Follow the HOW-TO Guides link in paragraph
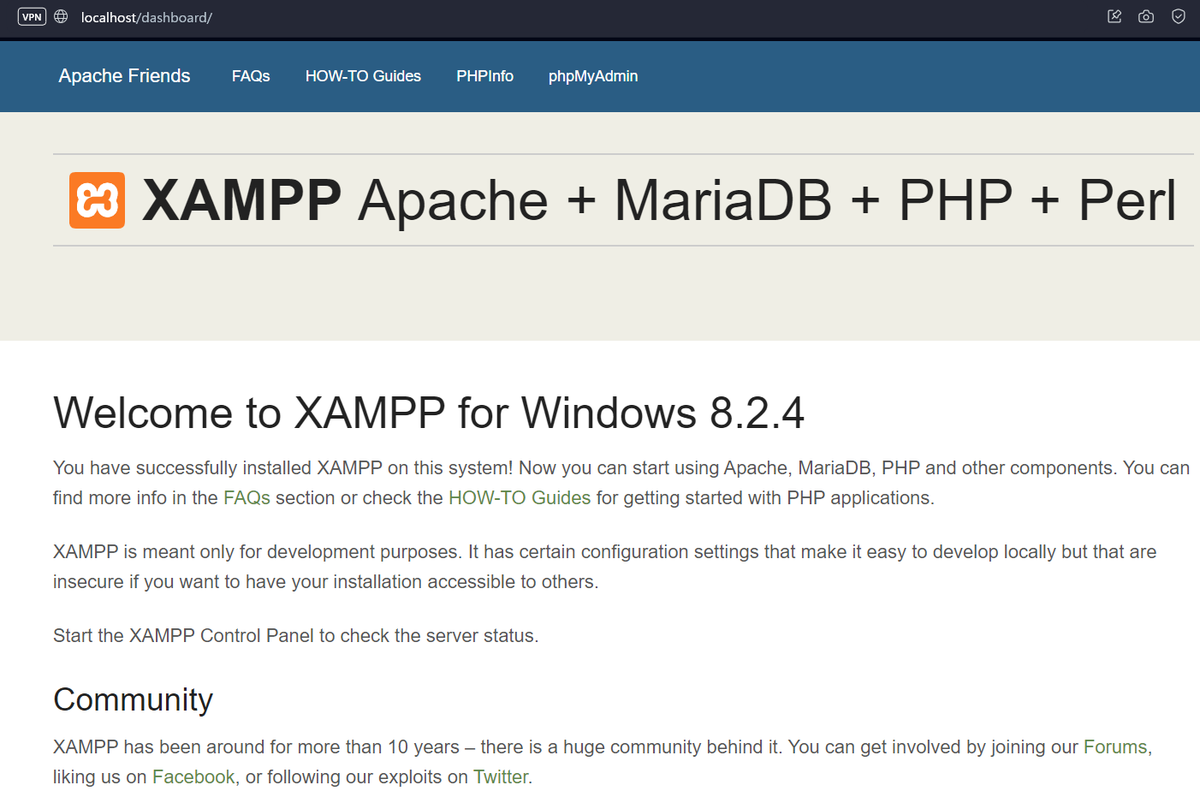 click(x=519, y=498)
